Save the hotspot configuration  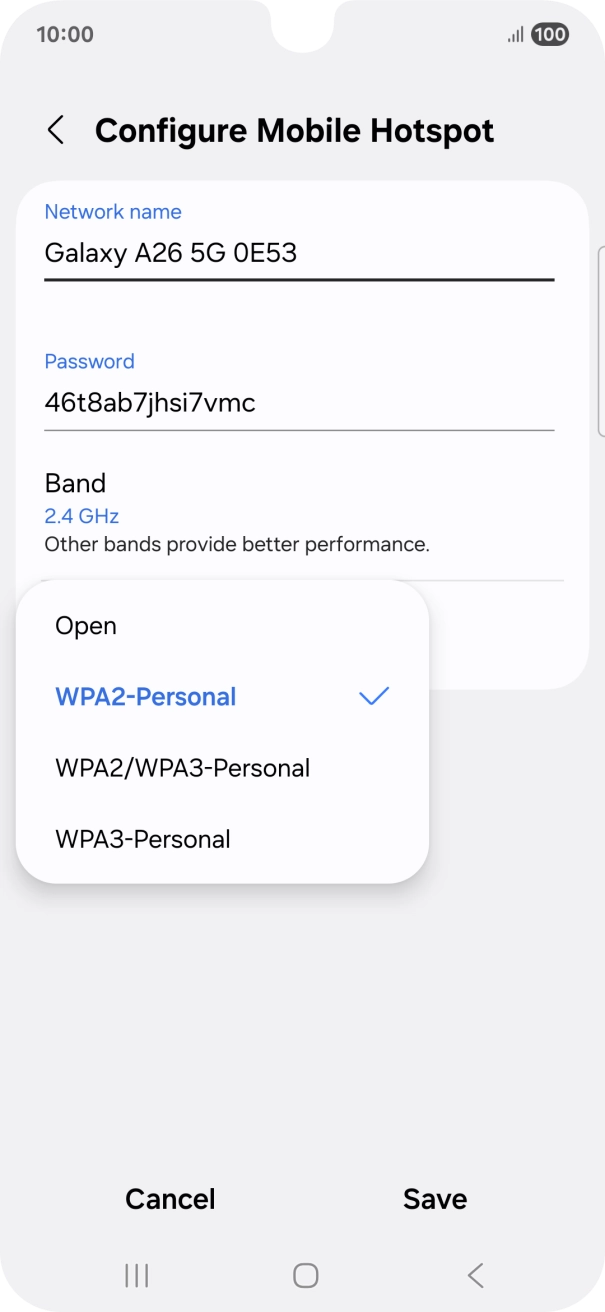click(x=434, y=1198)
